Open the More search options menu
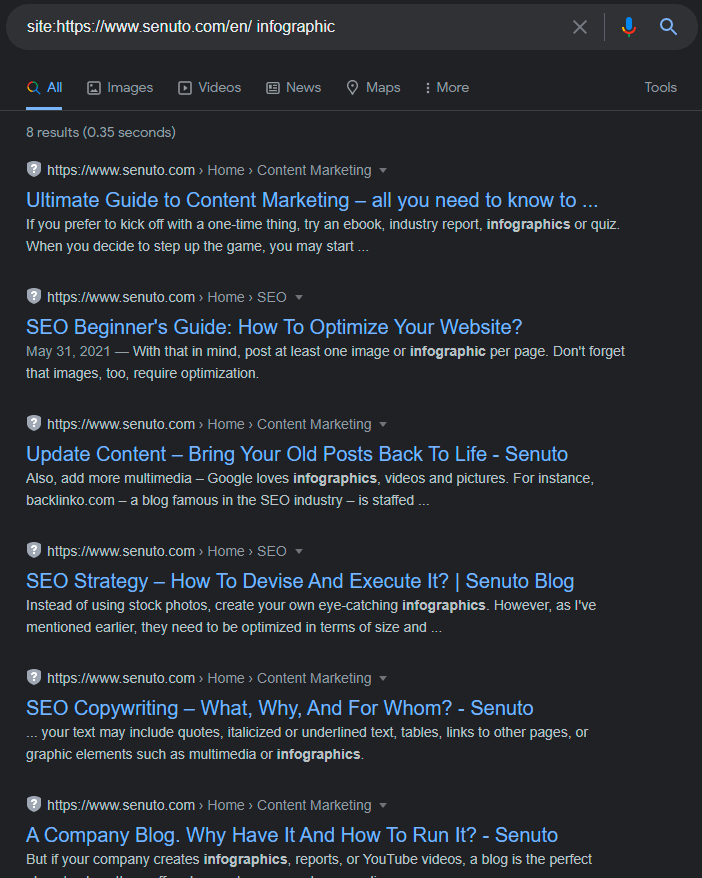The width and height of the screenshot is (702, 878). (x=447, y=88)
